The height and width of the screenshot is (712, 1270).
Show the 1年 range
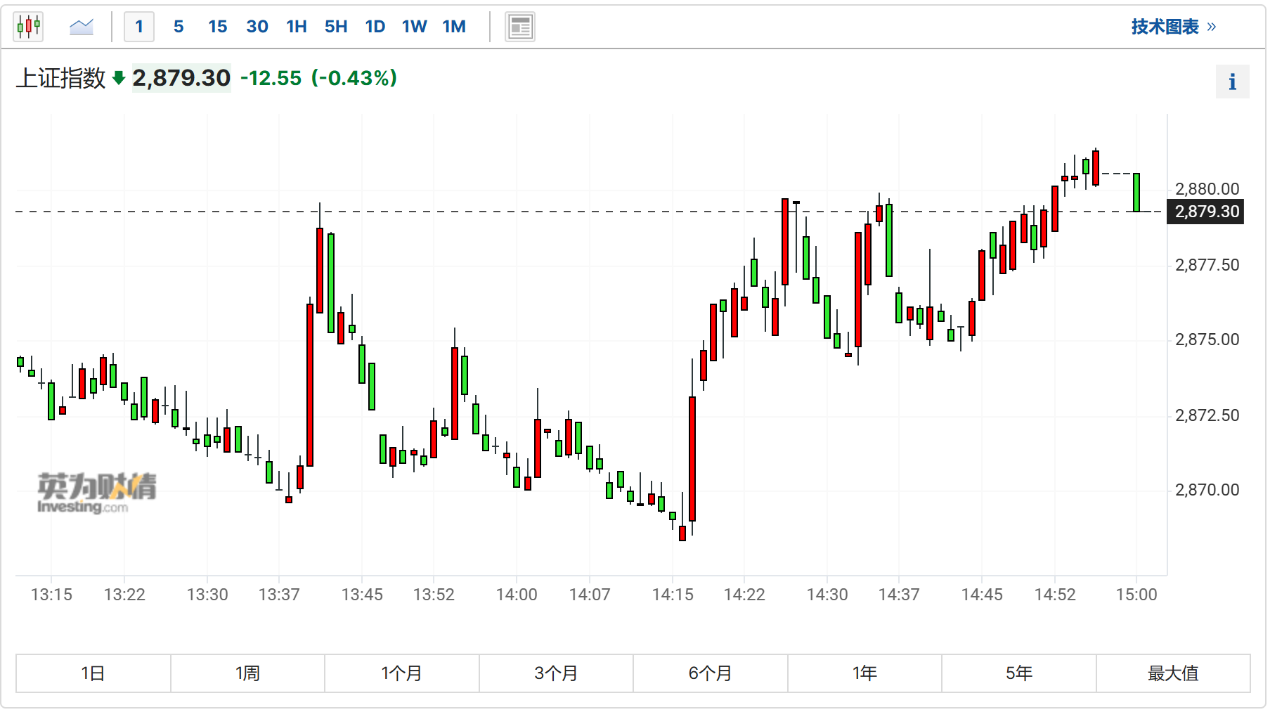click(864, 673)
